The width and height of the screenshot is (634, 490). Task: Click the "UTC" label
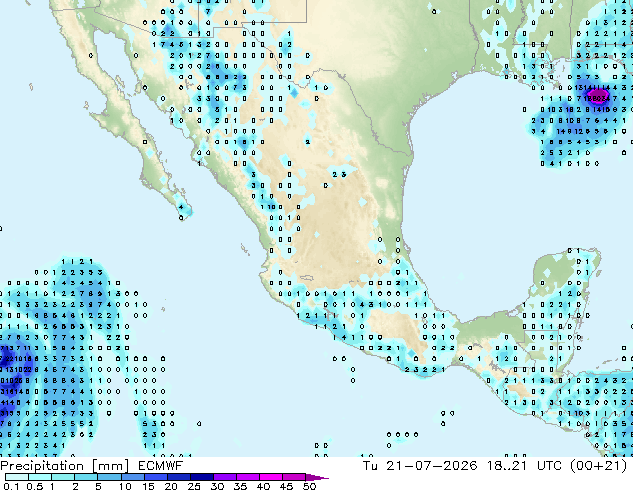click(x=549, y=466)
